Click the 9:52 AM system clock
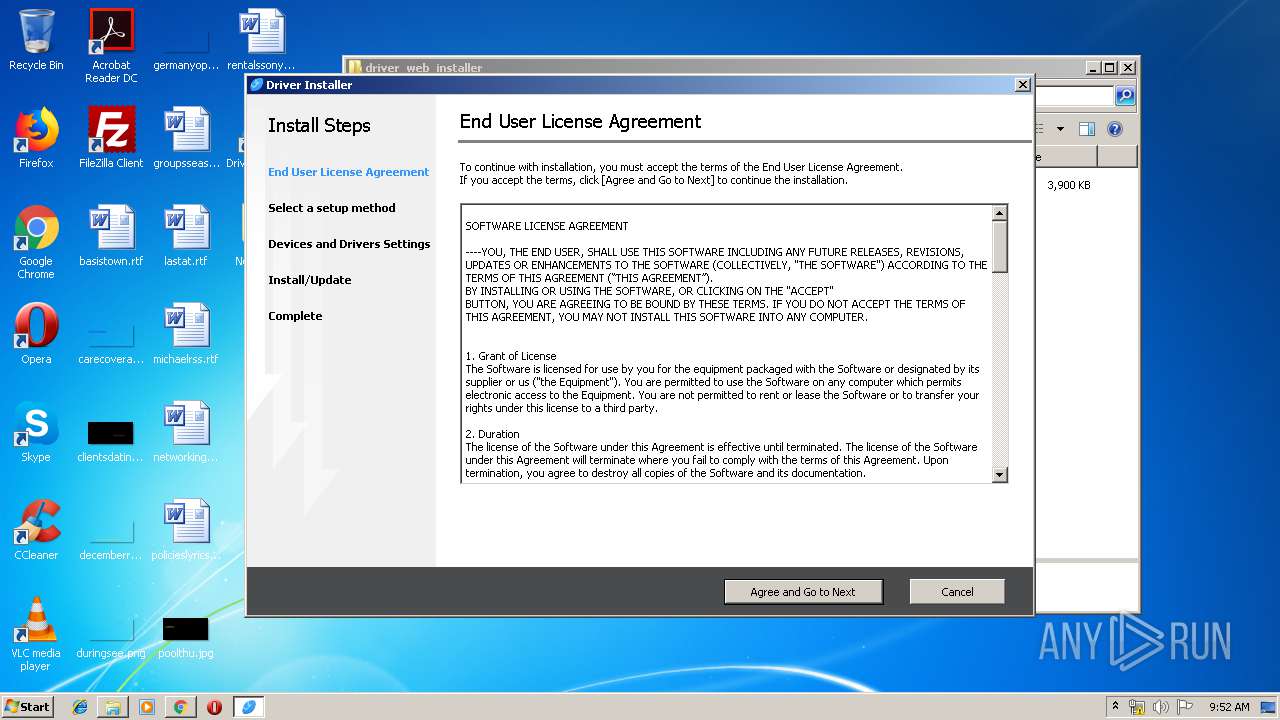This screenshot has height=720, width=1280. [x=1229, y=707]
